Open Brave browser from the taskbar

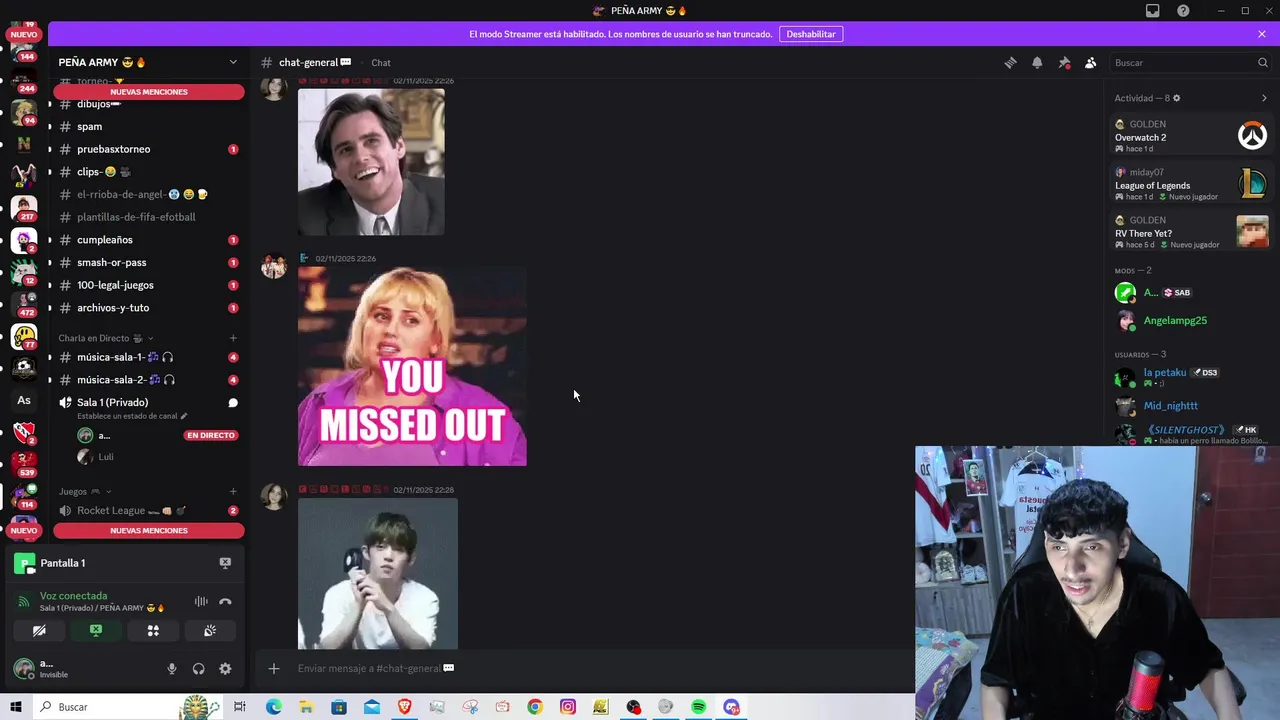click(x=404, y=707)
